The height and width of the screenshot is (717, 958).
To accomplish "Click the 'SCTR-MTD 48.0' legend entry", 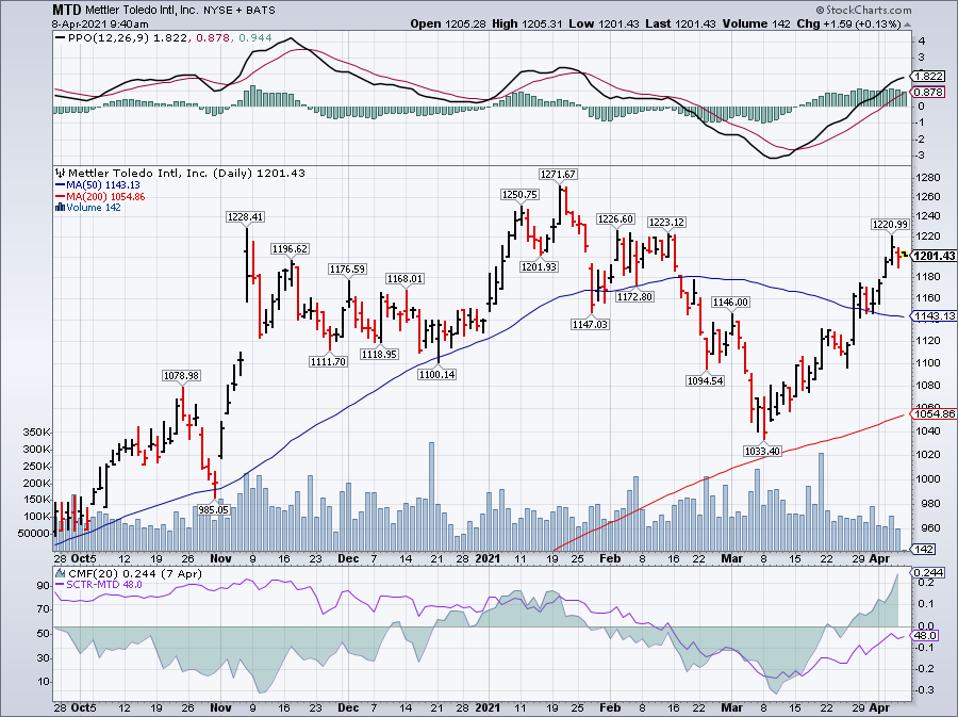I will tap(104, 584).
